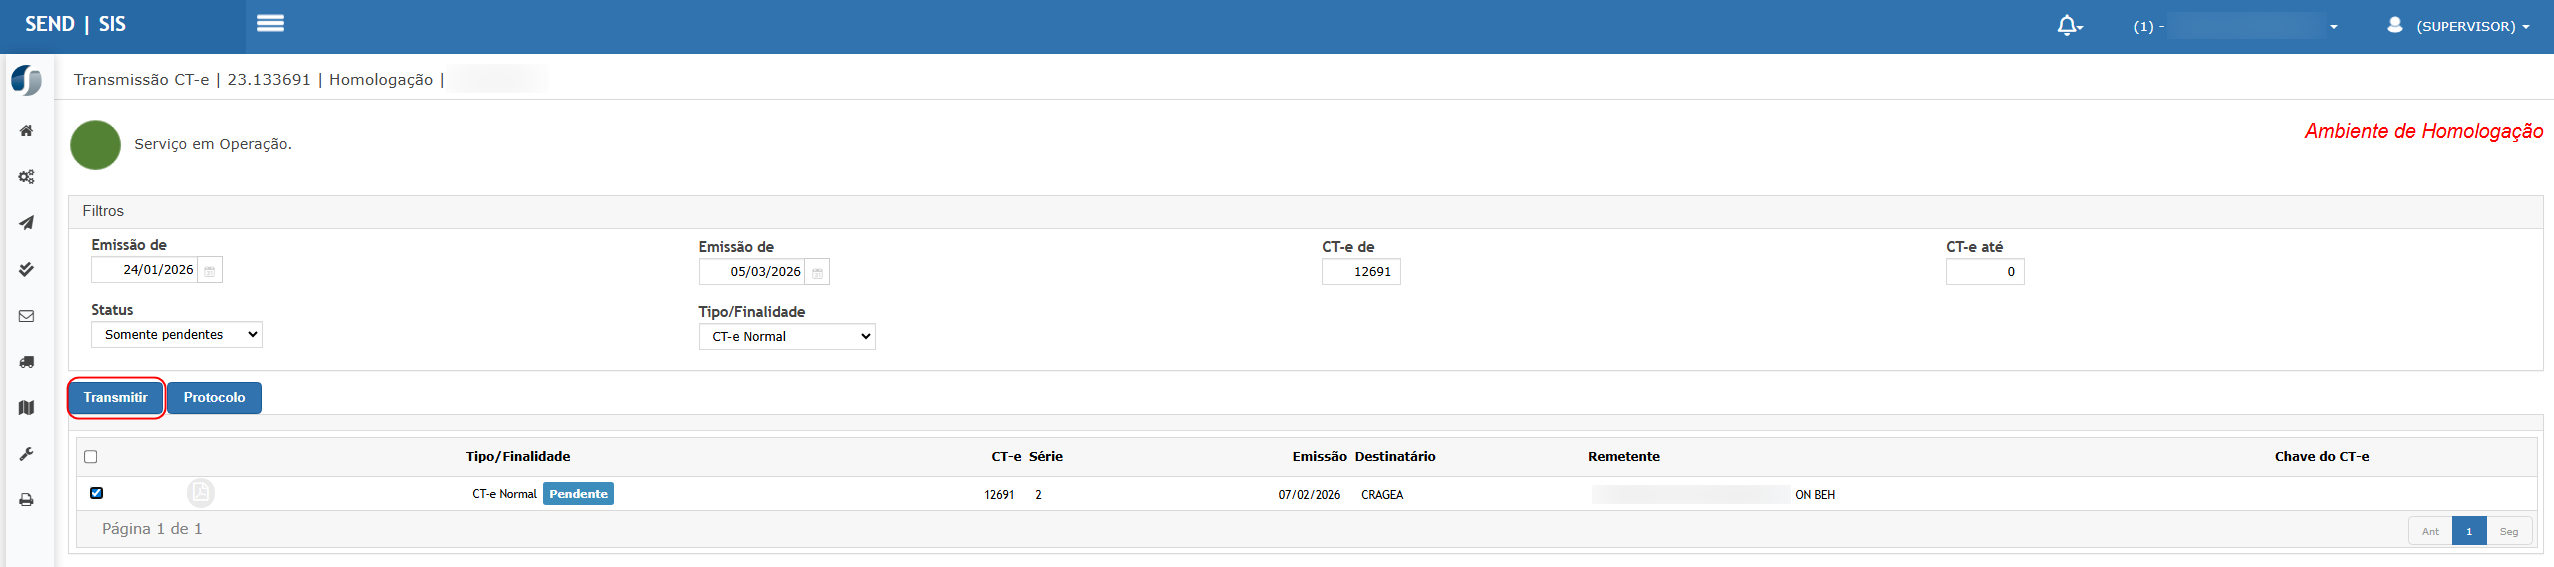Open the hamburger menu in header
The height and width of the screenshot is (567, 2554).
(x=270, y=24)
